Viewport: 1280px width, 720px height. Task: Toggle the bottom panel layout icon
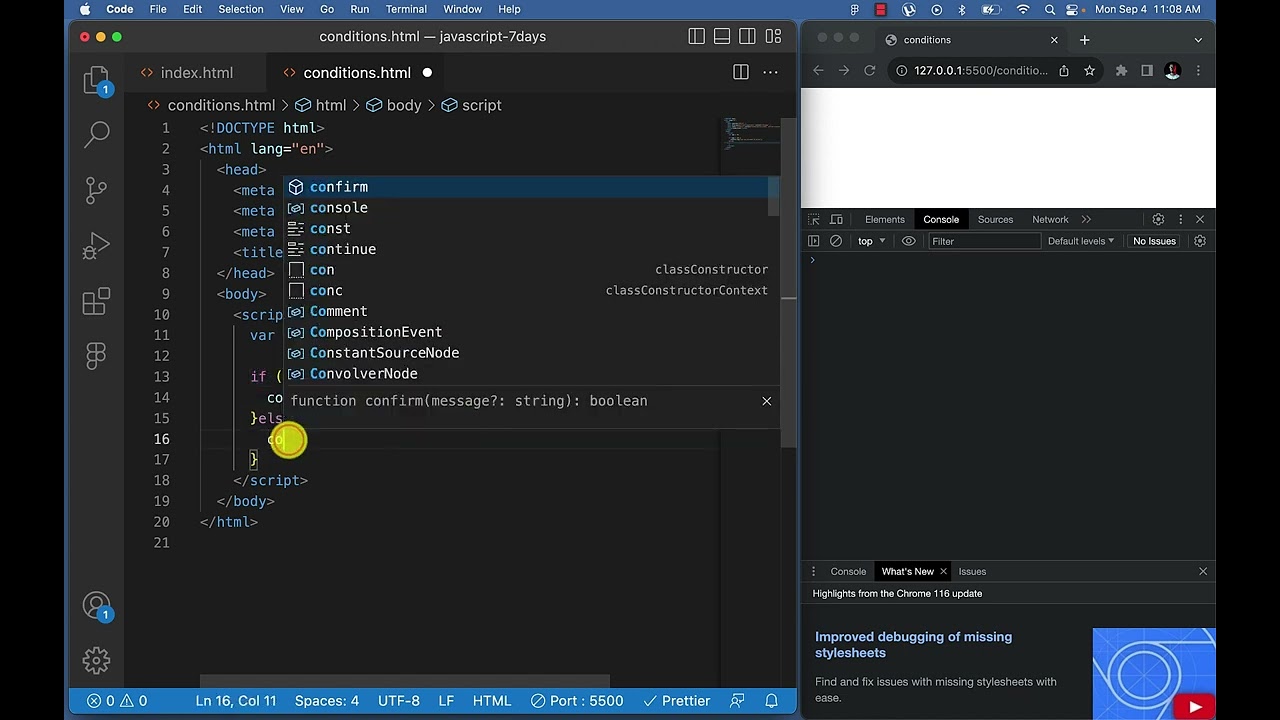click(x=722, y=37)
